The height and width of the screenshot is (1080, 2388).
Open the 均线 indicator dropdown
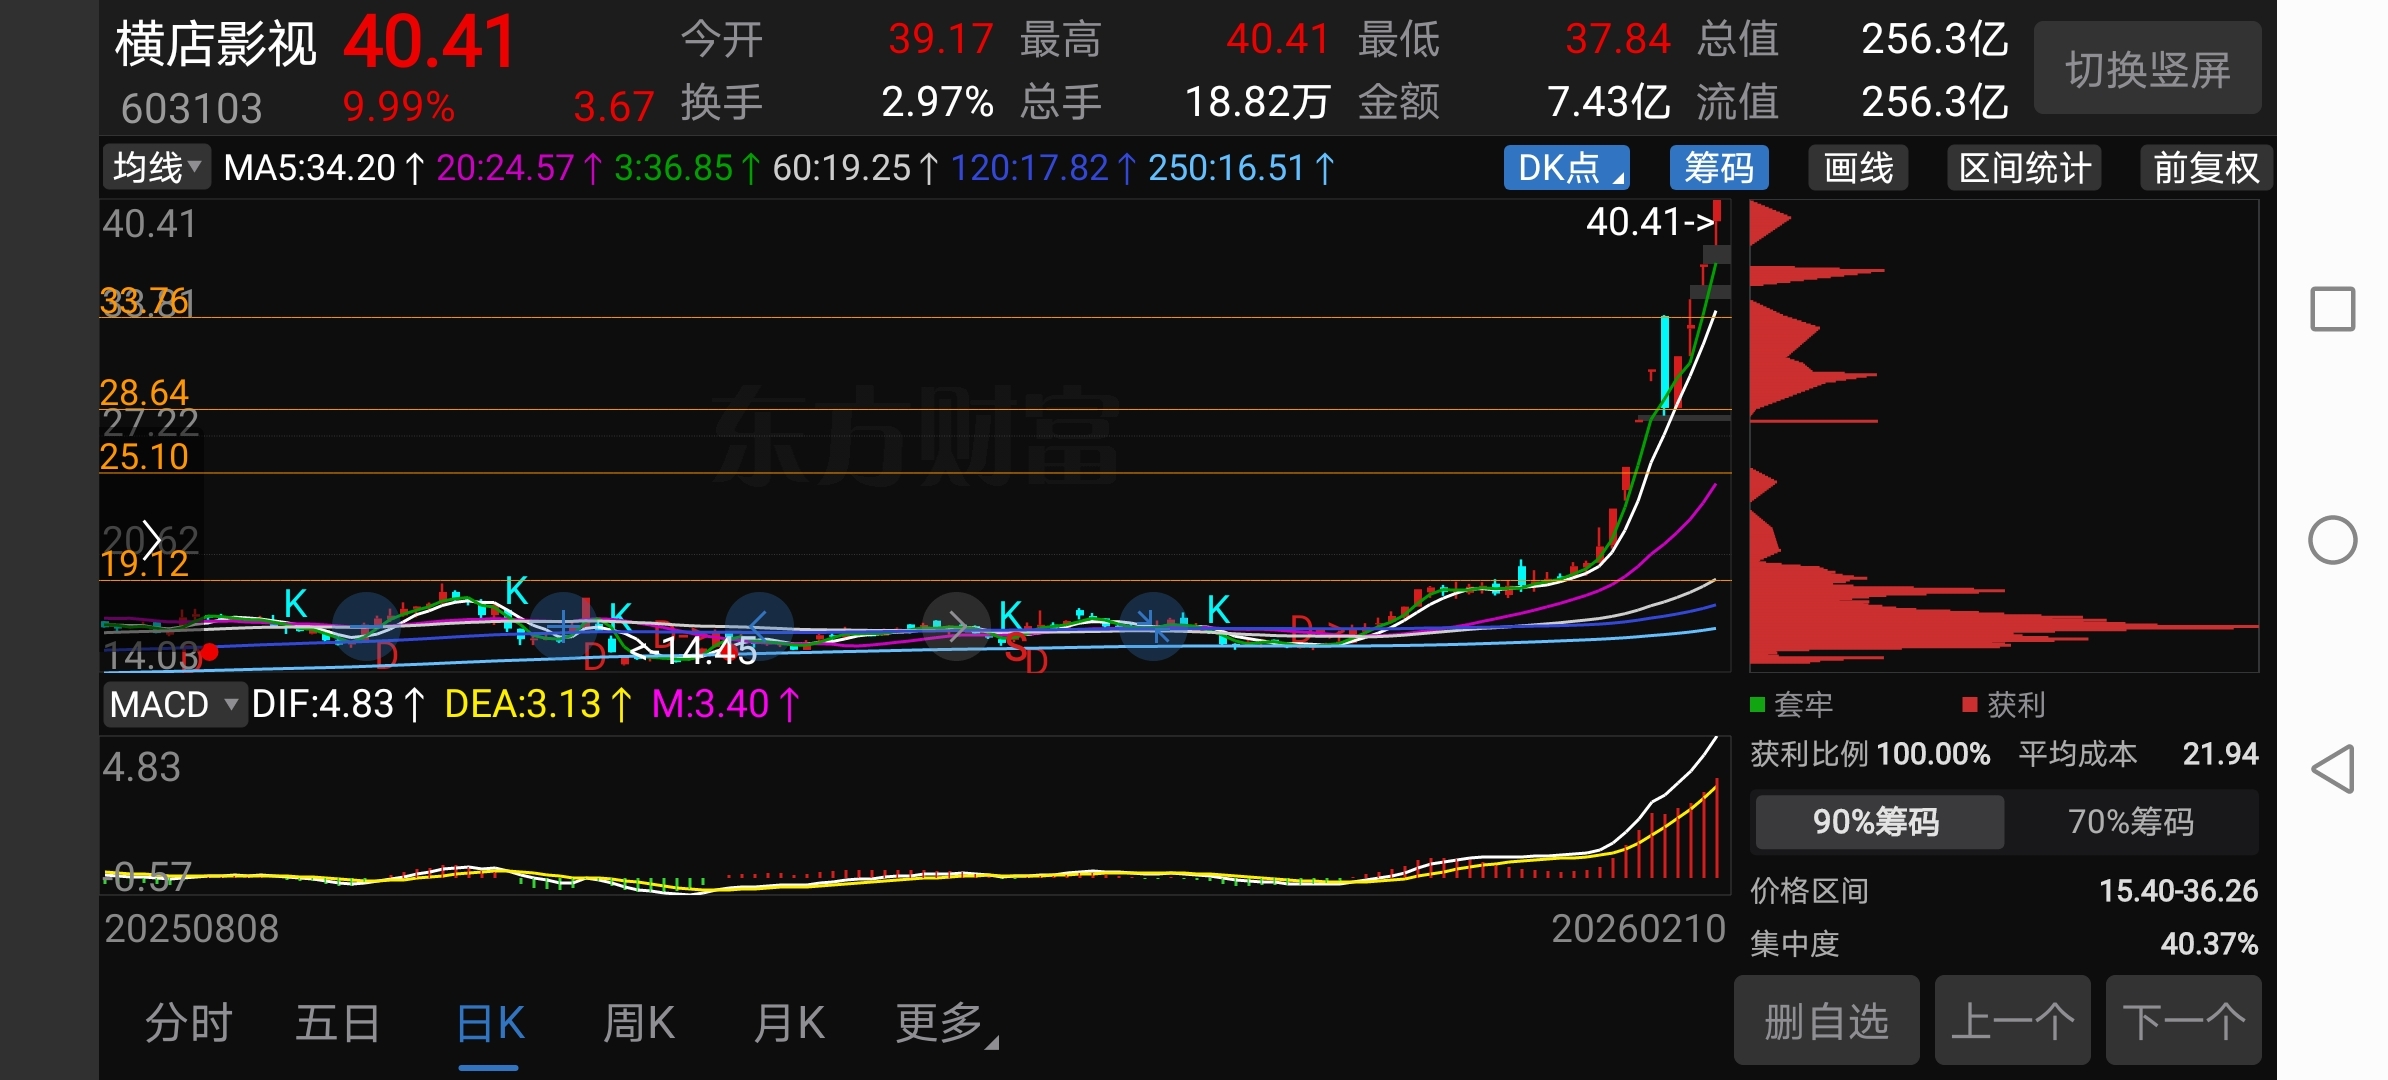[156, 167]
